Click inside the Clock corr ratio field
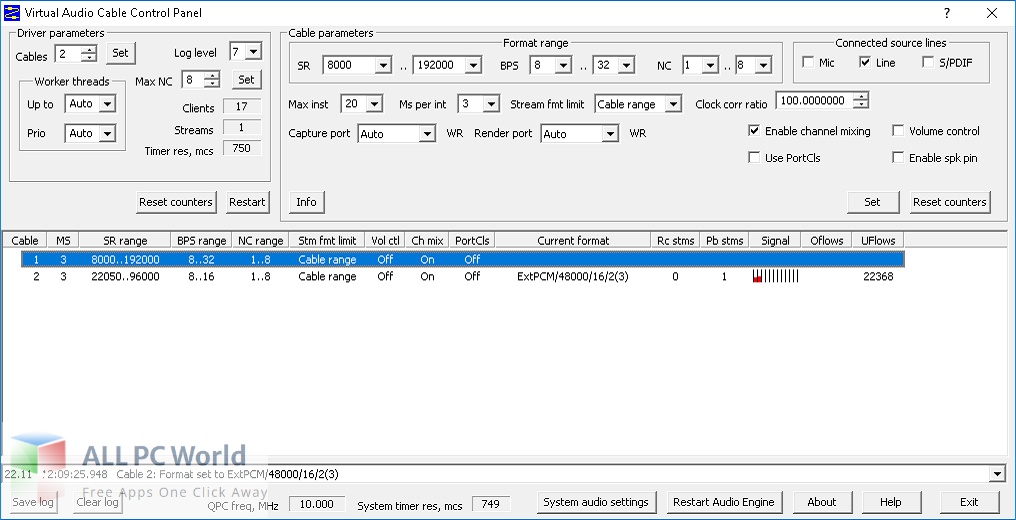 click(x=814, y=100)
